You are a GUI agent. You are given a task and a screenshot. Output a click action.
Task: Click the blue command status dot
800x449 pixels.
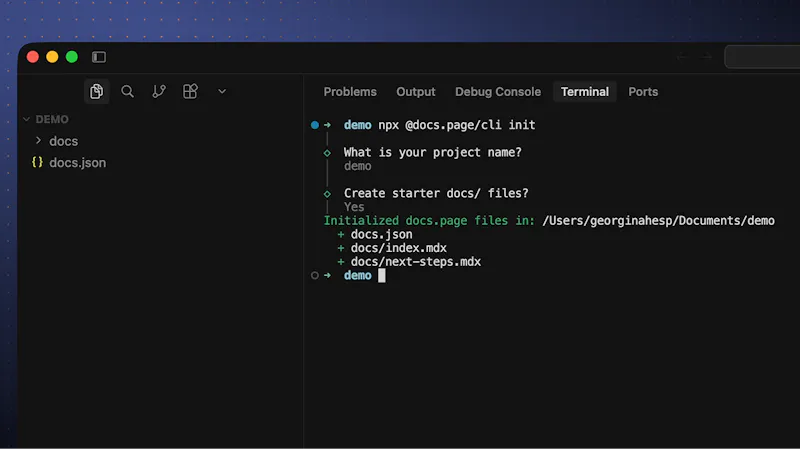tap(315, 125)
